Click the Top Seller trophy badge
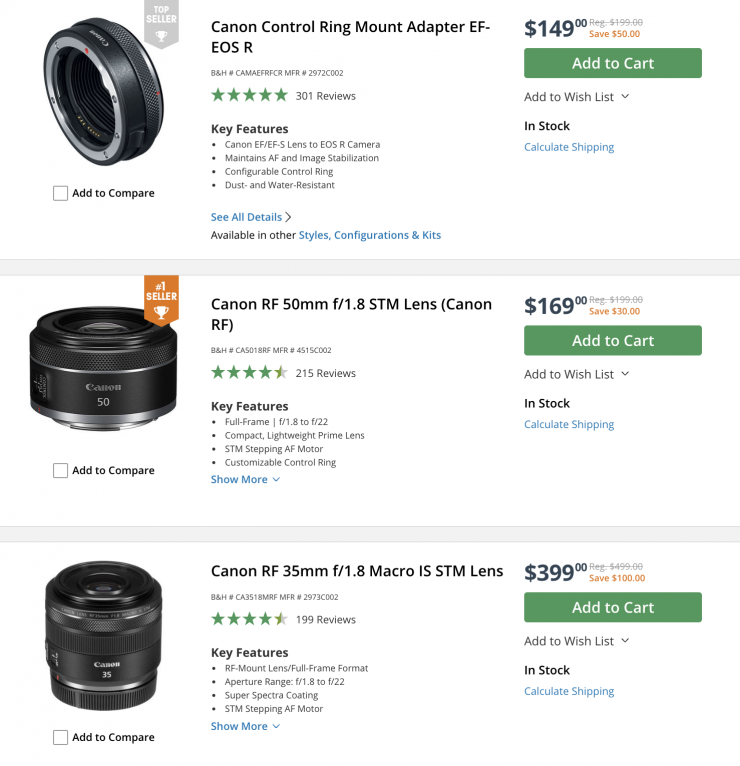Image resolution: width=740 pixels, height=766 pixels. click(161, 27)
